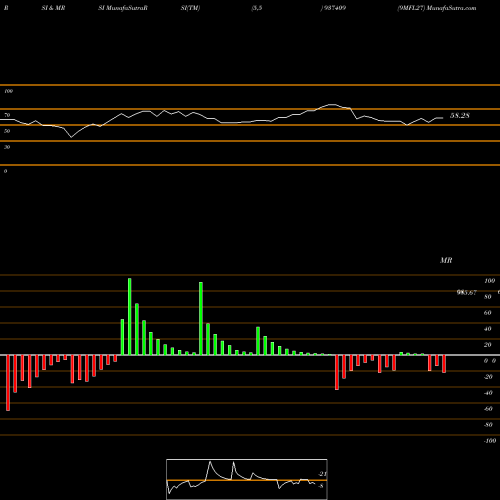Click the MR axis label 40

pos(488,329)
